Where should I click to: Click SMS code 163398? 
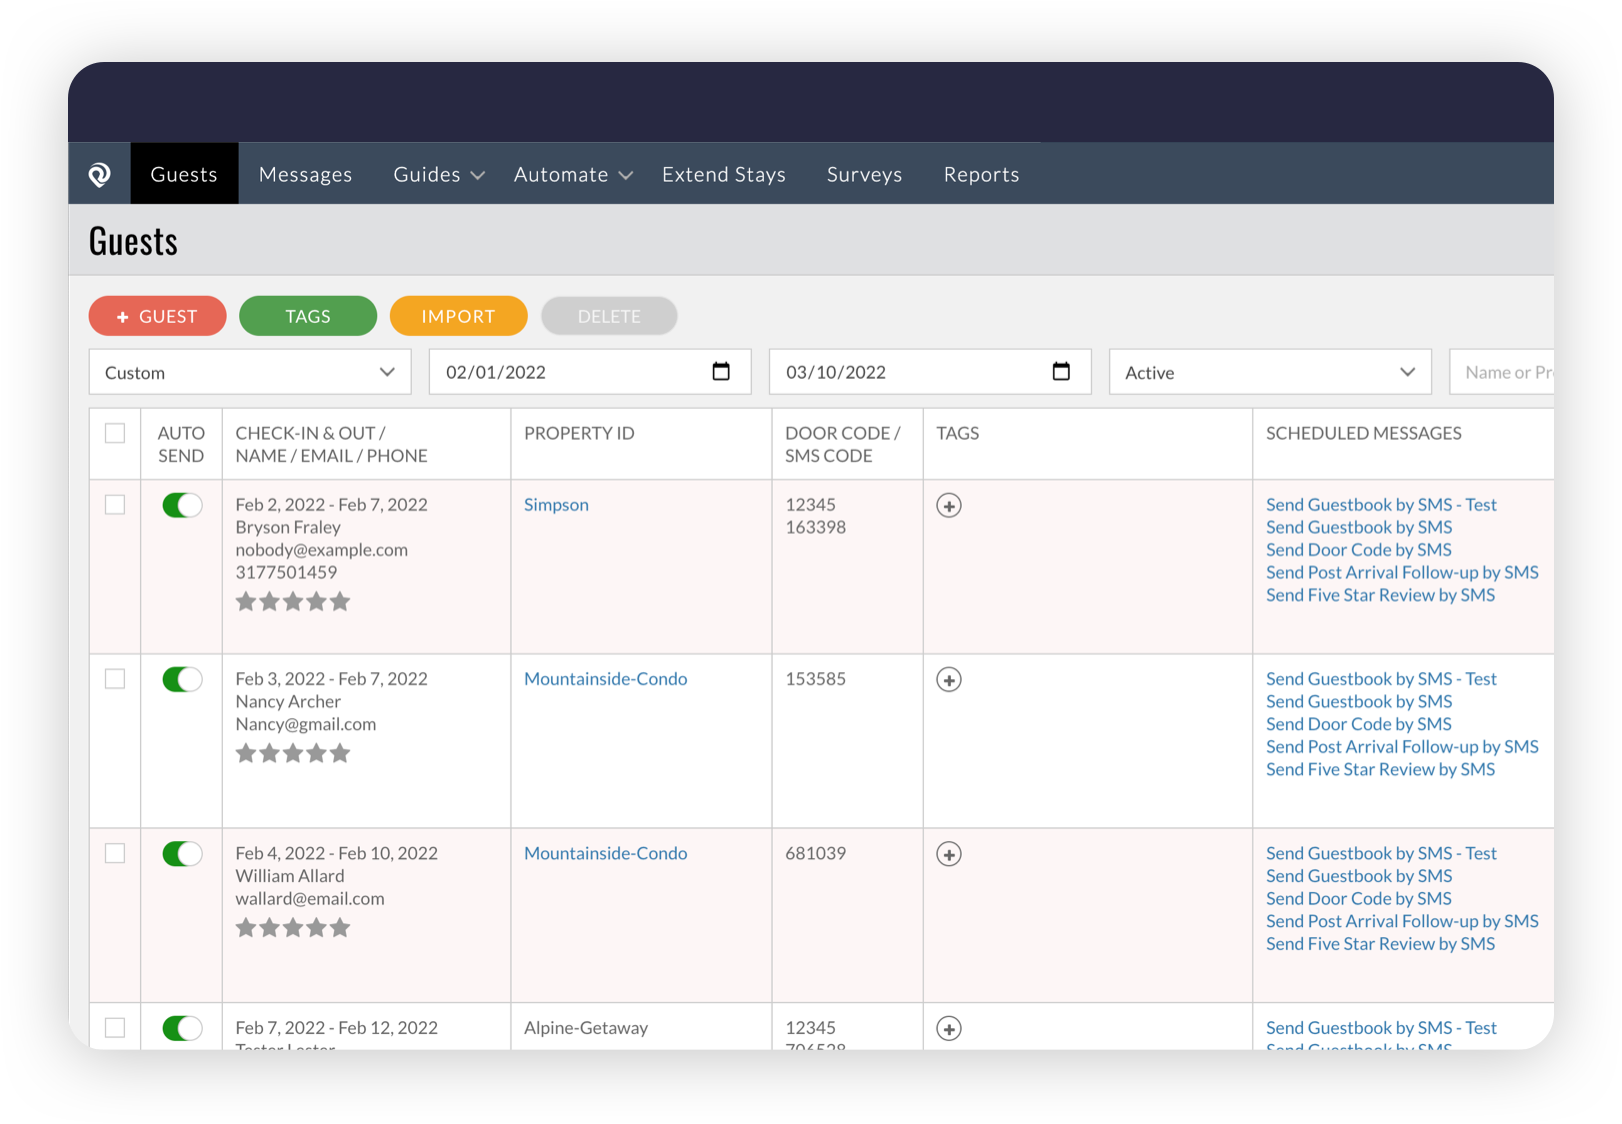click(x=816, y=527)
